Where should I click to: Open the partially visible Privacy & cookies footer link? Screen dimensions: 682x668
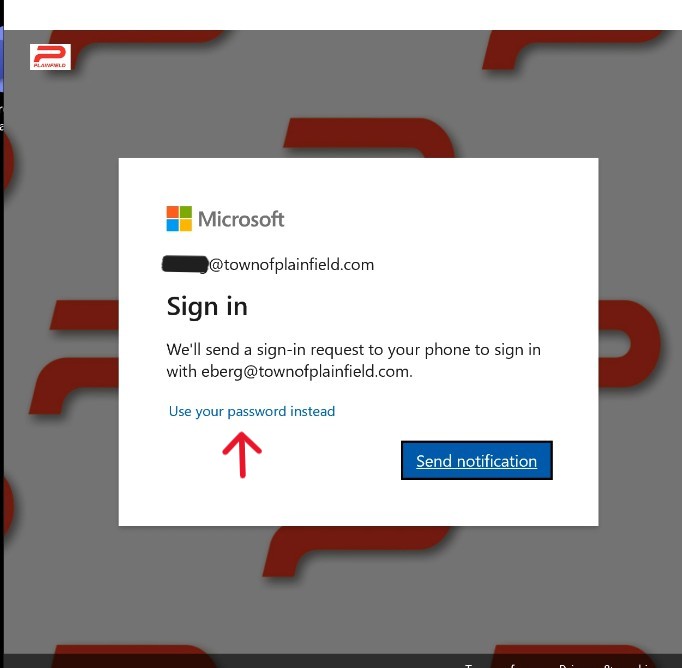(605, 665)
